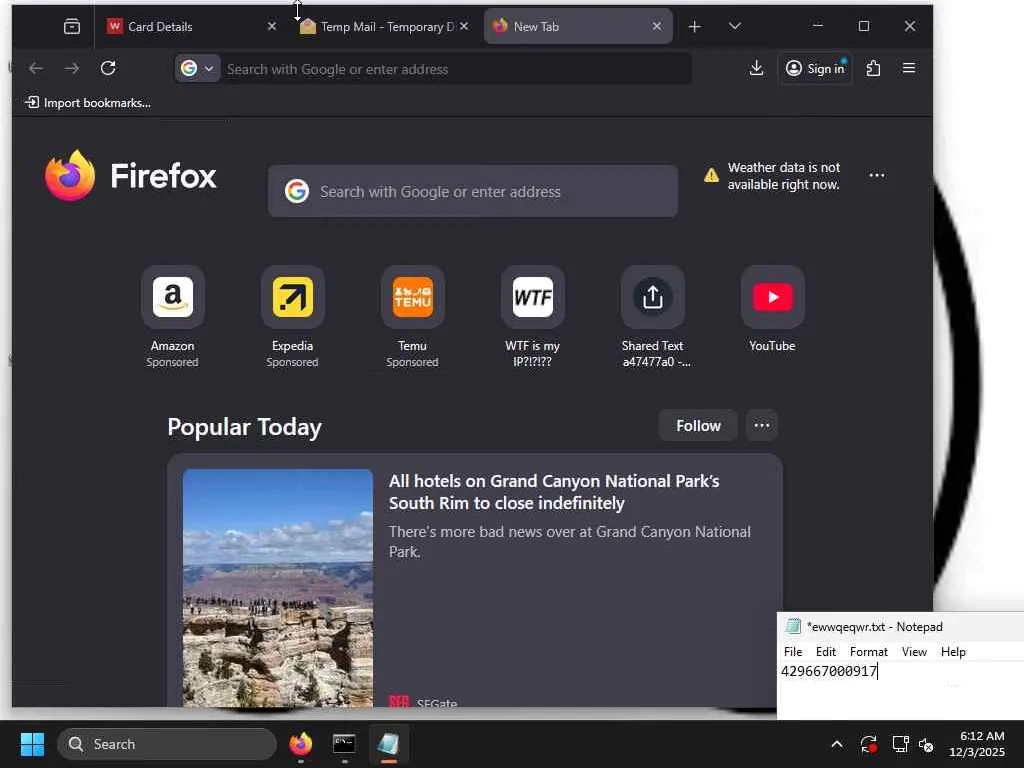The width and height of the screenshot is (1024, 768).
Task: Focus the new tab page Google search box
Action: click(x=473, y=191)
